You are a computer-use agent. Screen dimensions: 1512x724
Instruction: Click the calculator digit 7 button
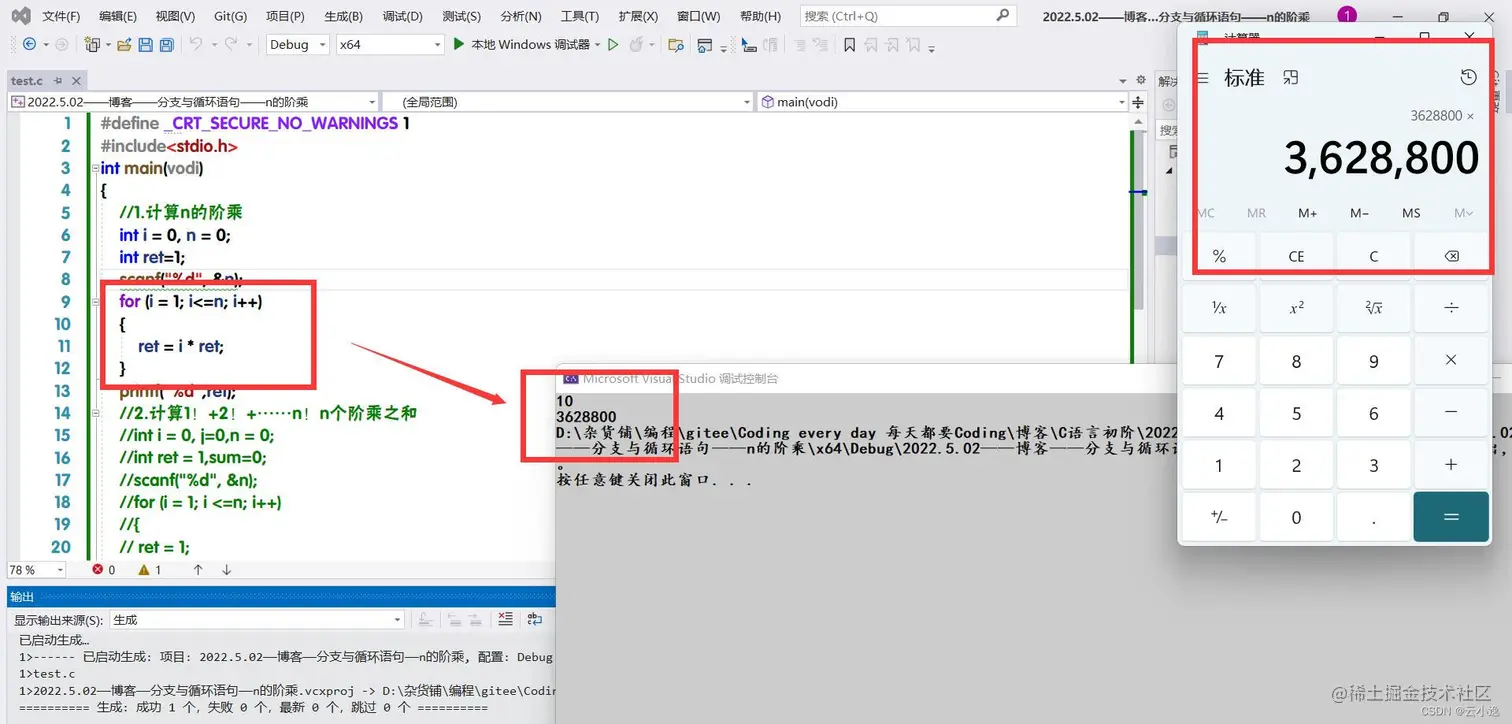click(1219, 360)
